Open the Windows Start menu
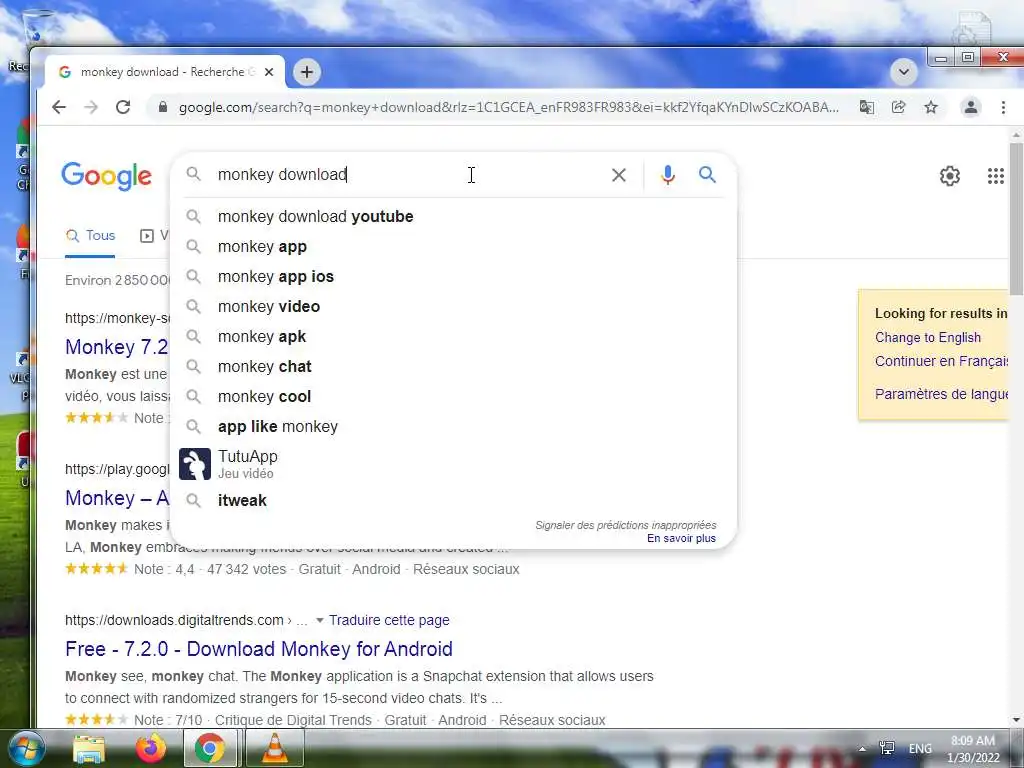This screenshot has height=768, width=1024. coord(26,748)
